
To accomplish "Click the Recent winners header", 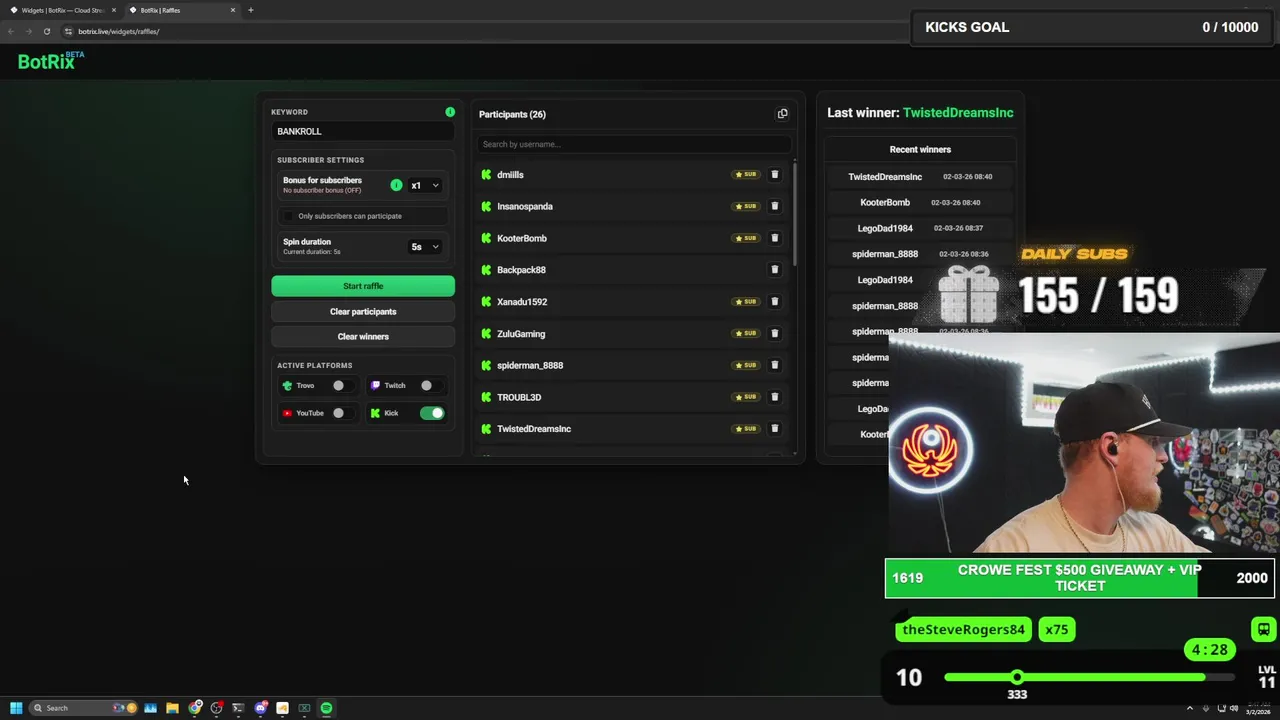I will (920, 149).
